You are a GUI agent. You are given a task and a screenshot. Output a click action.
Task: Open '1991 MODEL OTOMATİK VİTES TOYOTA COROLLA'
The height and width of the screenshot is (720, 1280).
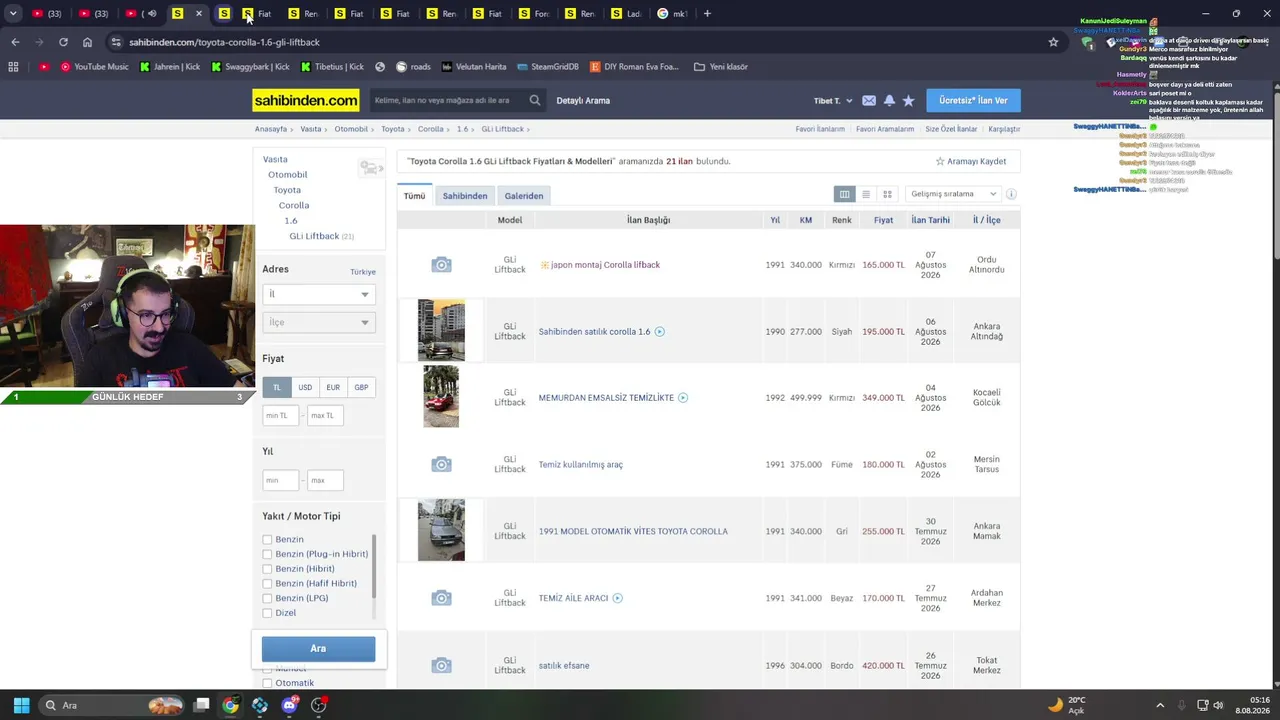[633, 532]
